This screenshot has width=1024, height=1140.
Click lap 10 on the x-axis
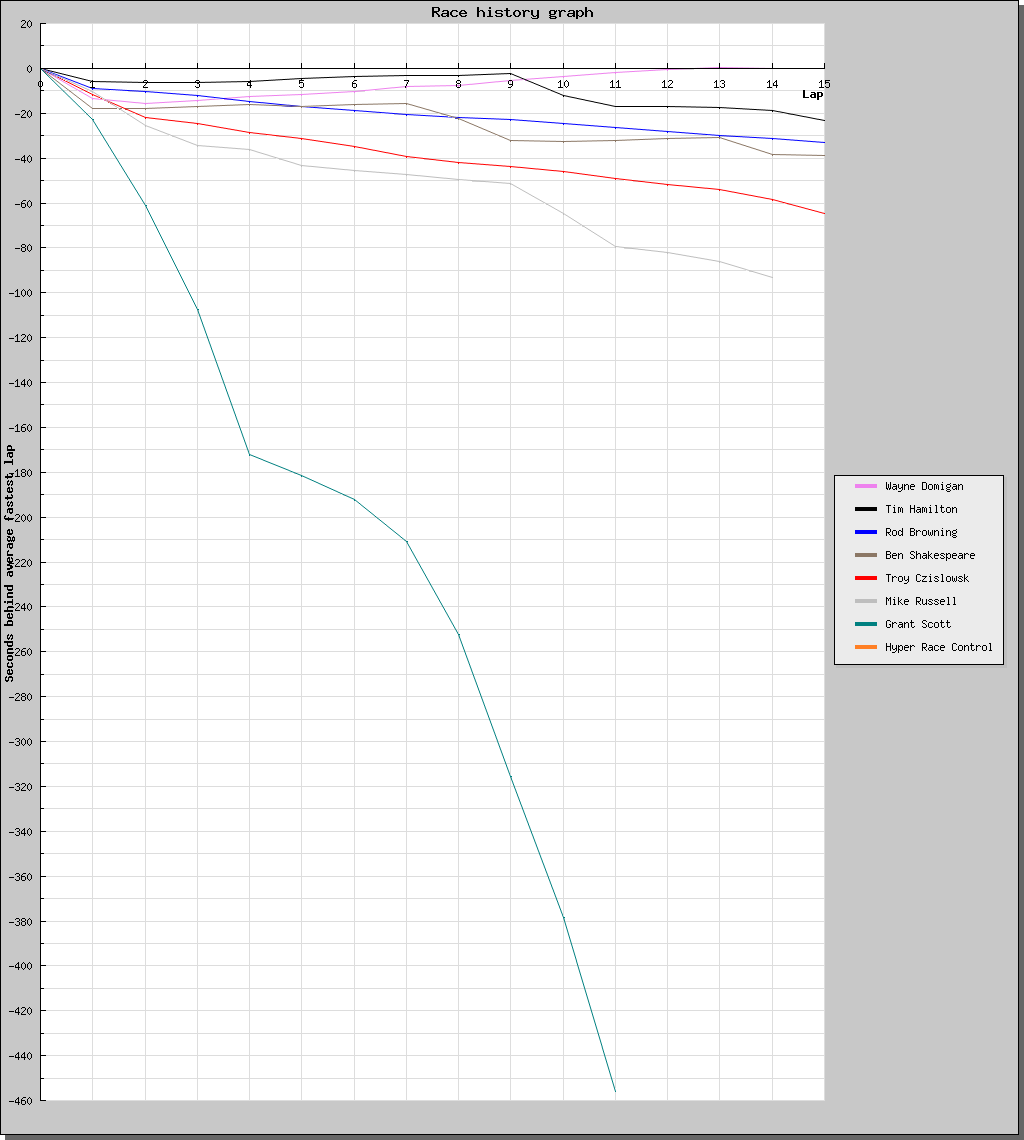click(563, 84)
